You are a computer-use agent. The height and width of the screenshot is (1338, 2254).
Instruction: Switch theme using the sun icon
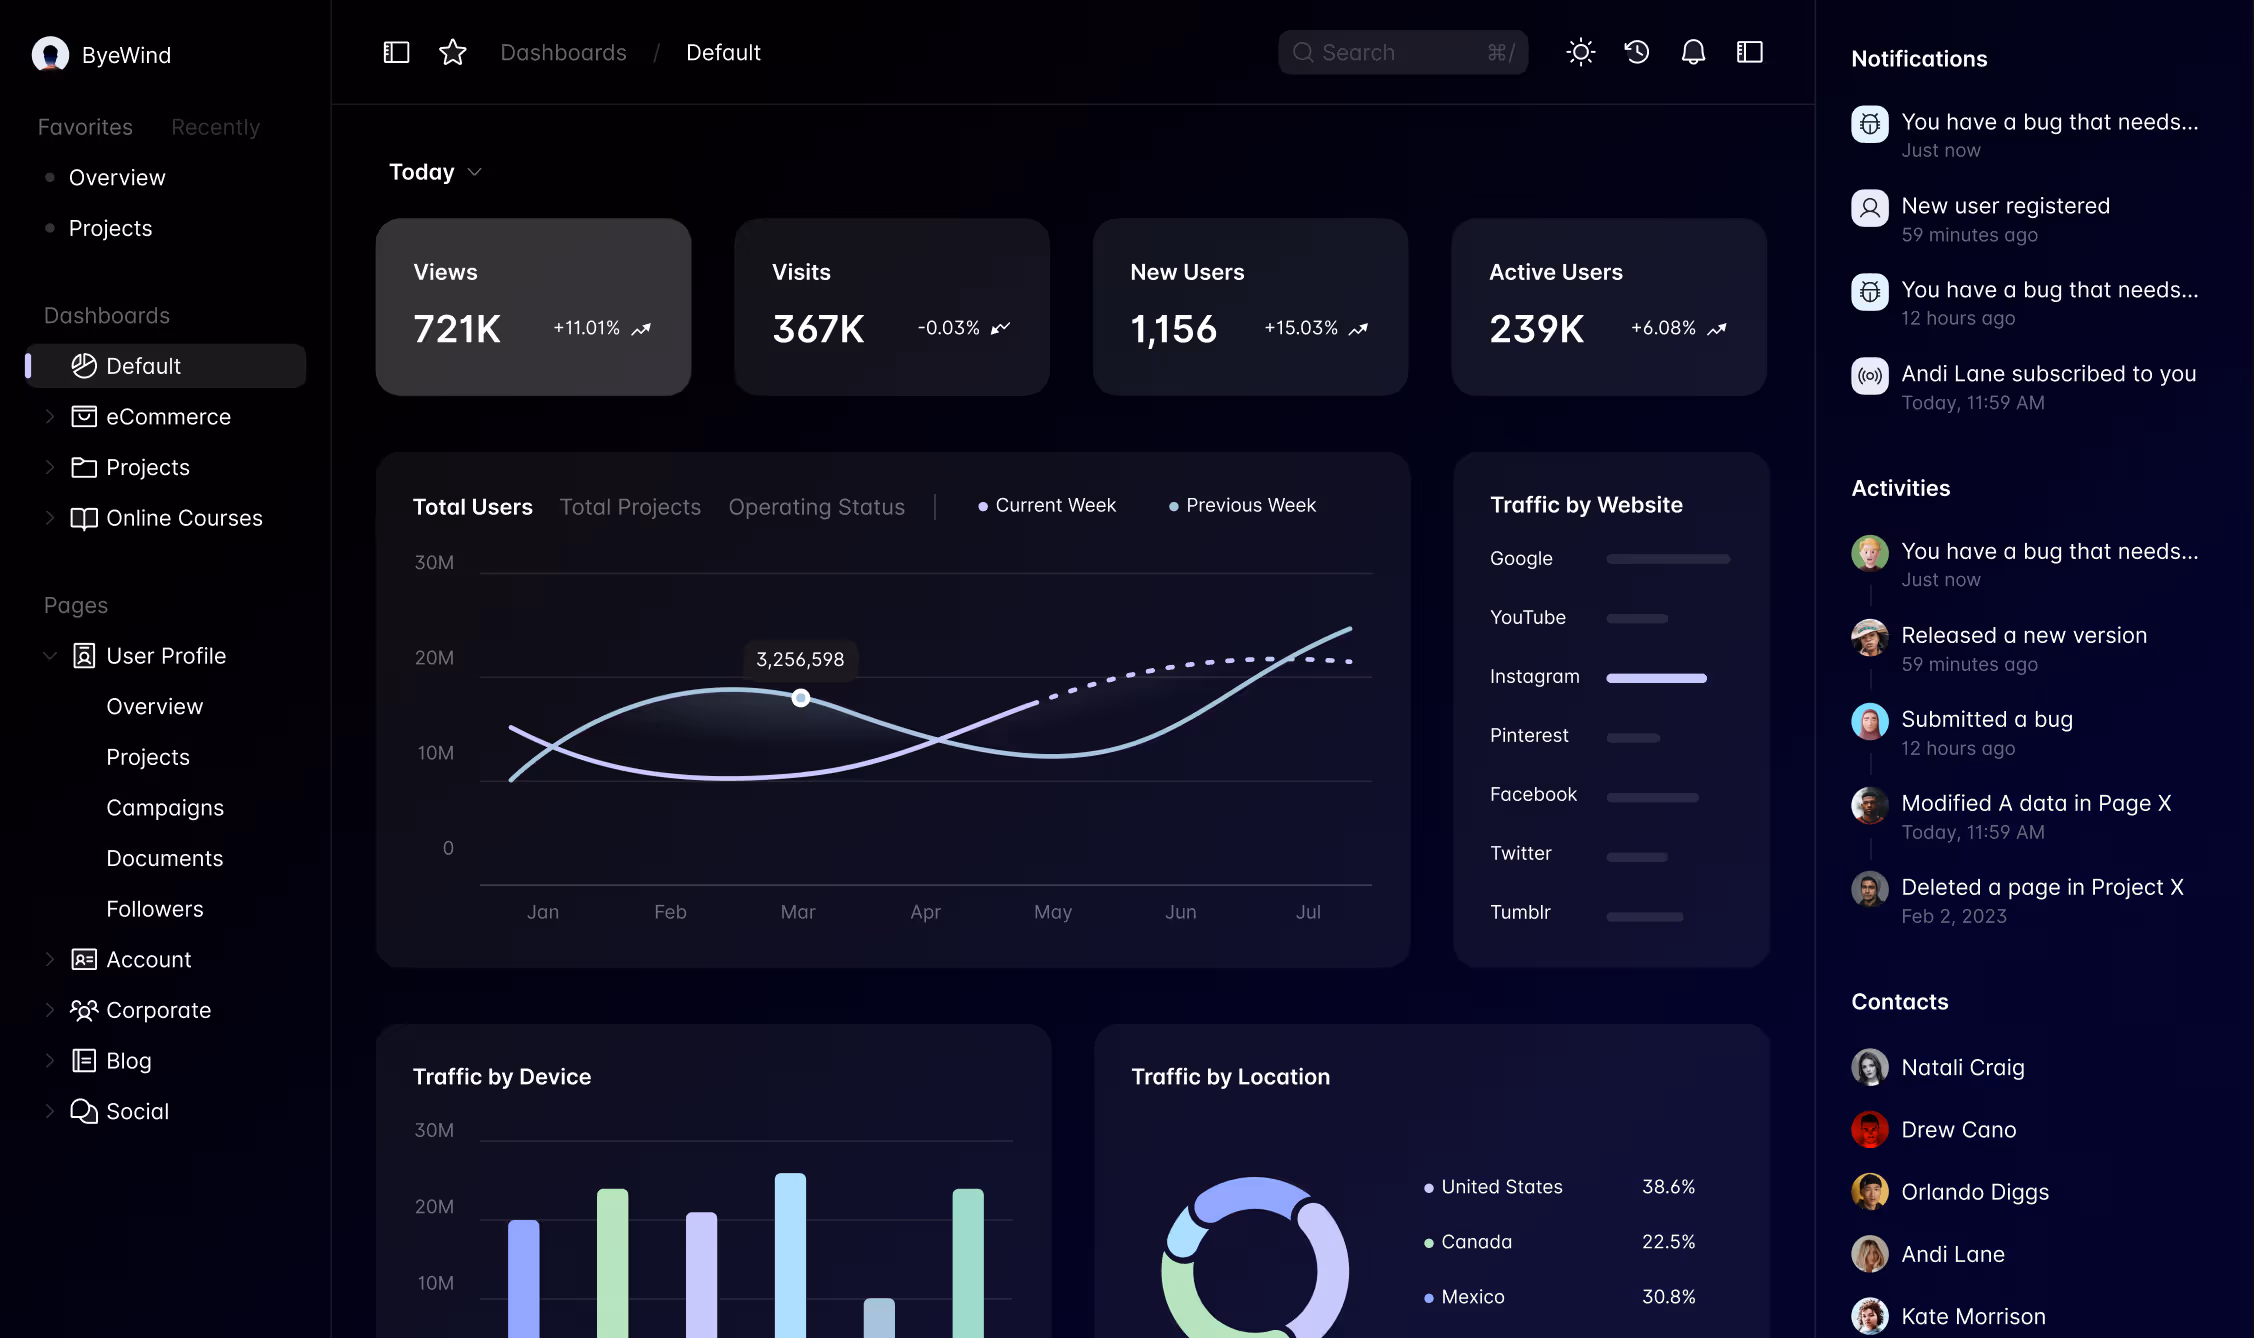click(x=1580, y=52)
